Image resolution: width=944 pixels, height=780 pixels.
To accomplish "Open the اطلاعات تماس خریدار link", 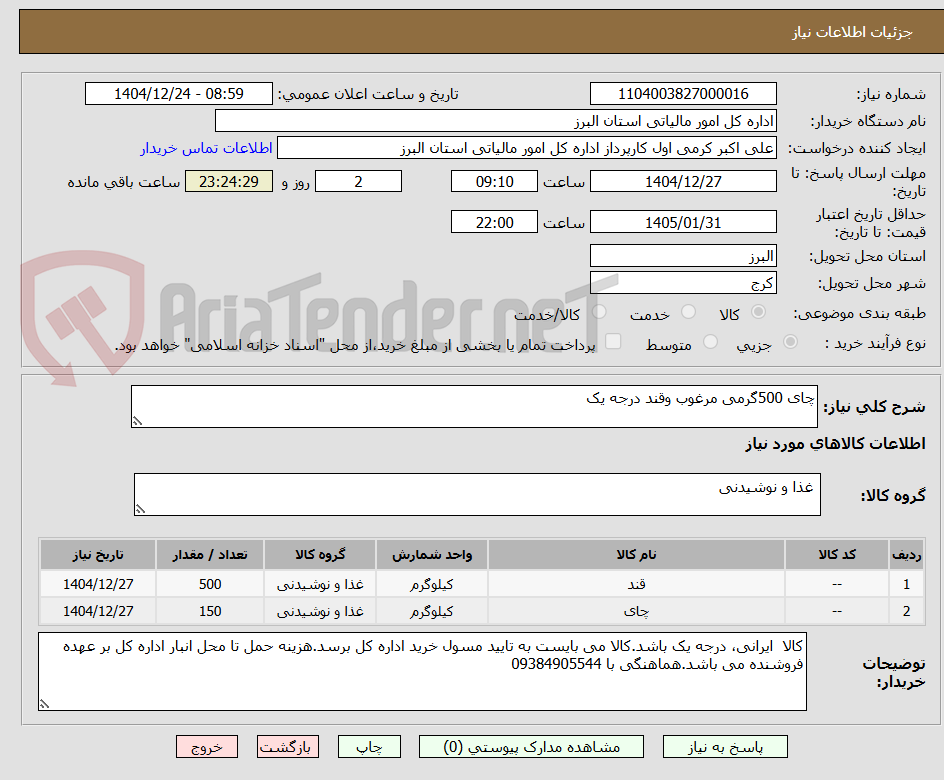I will click(206, 148).
